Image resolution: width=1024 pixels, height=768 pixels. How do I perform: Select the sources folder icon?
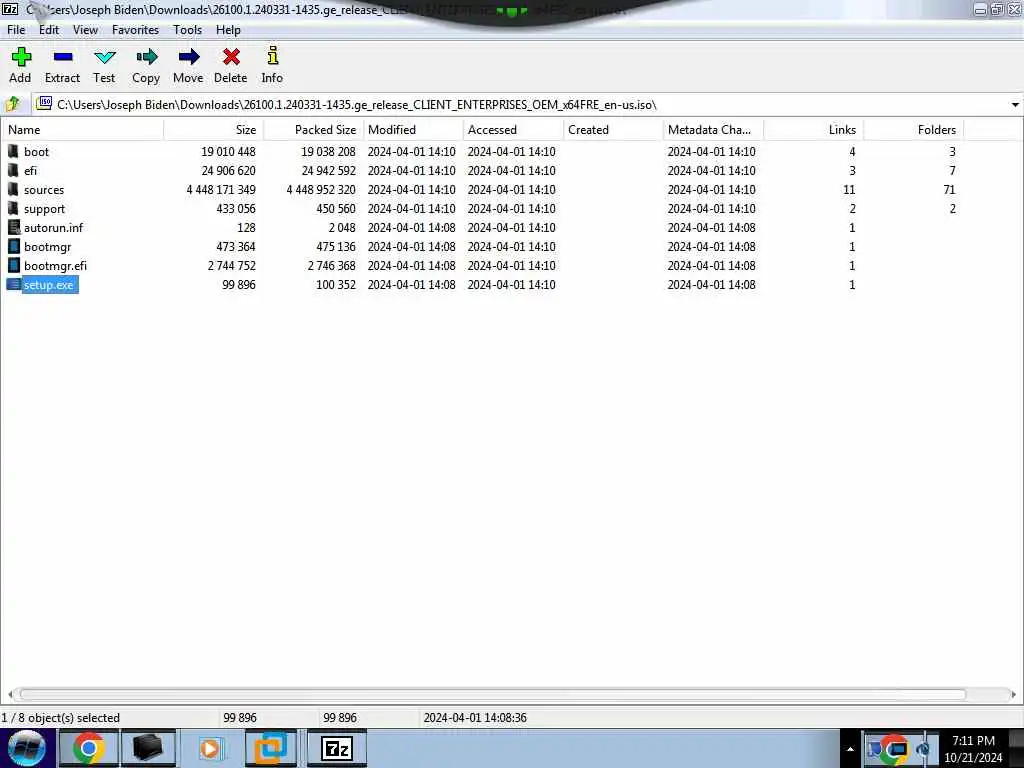(13, 189)
